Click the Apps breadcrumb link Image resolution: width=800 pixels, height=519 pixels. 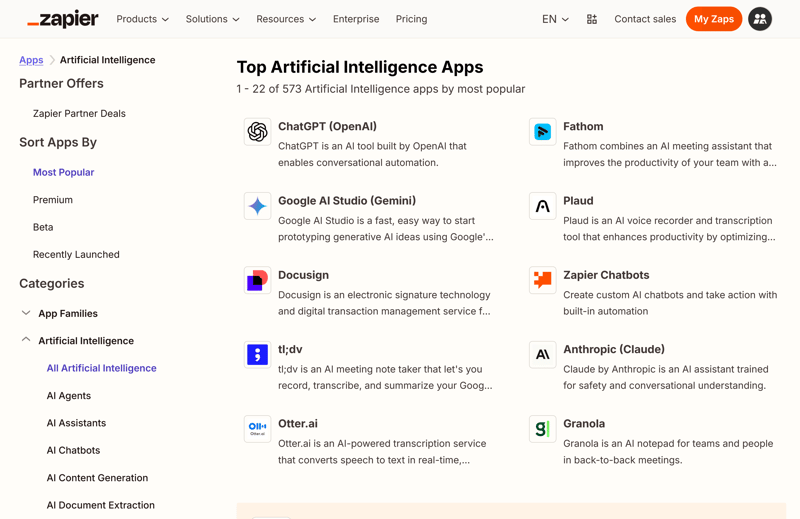pyautogui.click(x=31, y=60)
